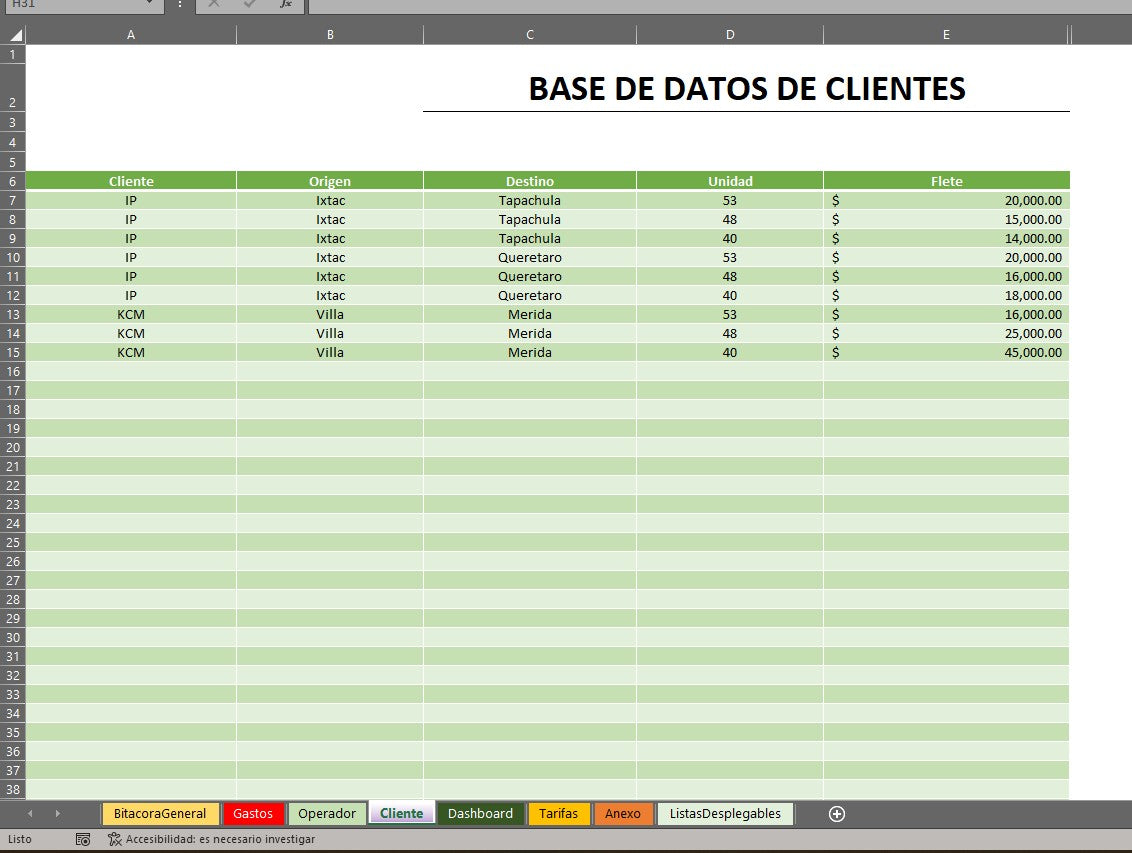Select the BASE DE DATOS DE CLIENTES title
This screenshot has width=1132, height=853.
click(x=746, y=89)
